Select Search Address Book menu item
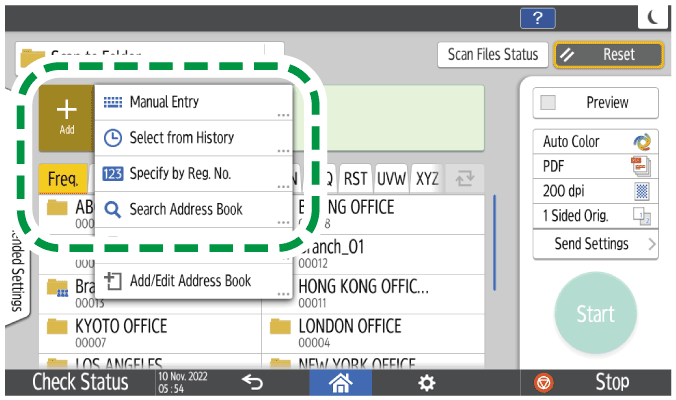This screenshot has width=676, height=400. (192, 210)
